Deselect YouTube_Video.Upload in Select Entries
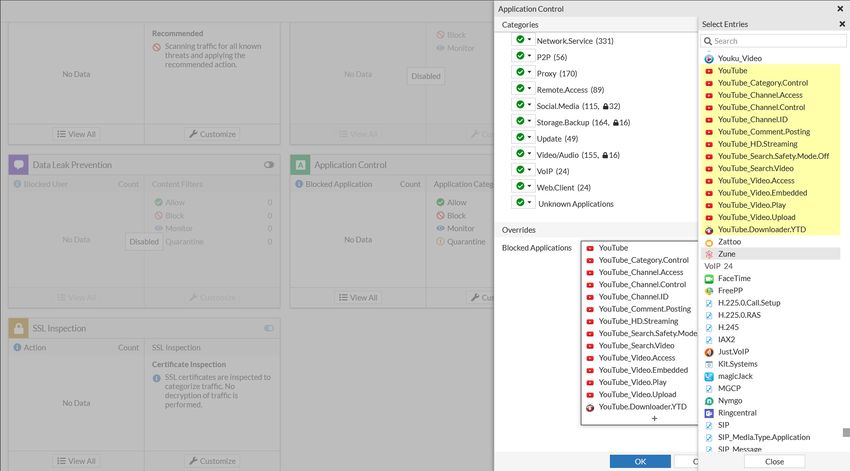 pos(770,217)
